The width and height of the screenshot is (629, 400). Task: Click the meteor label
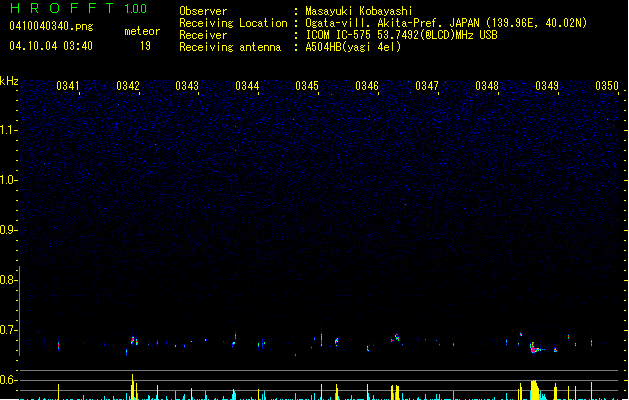click(142, 31)
